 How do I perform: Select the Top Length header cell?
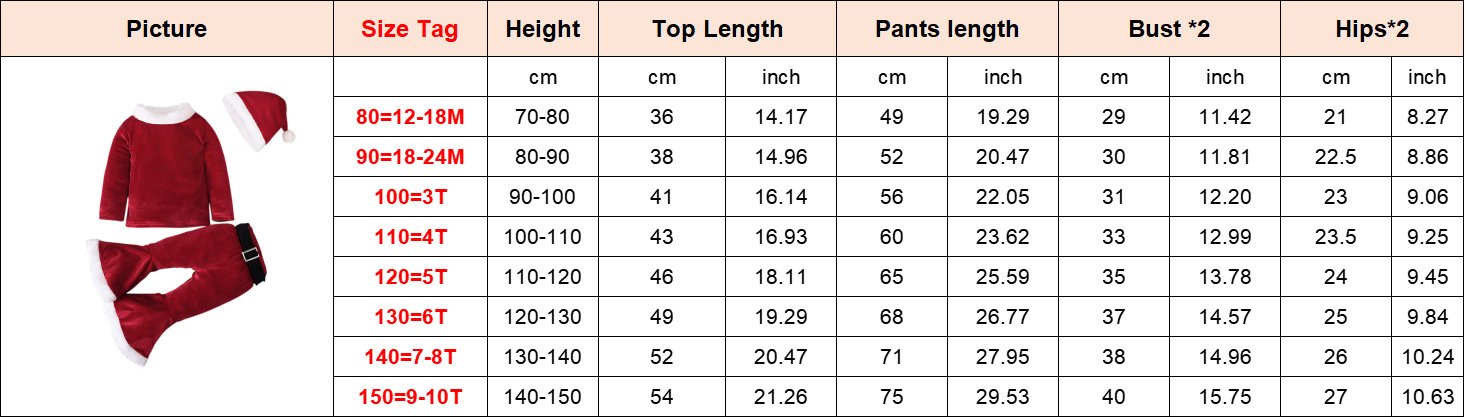click(717, 29)
